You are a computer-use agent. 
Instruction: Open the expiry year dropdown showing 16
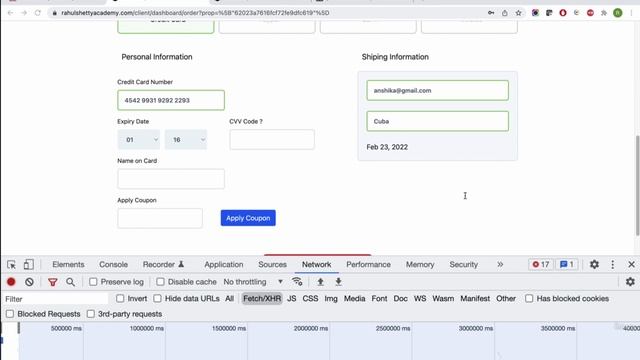tap(186, 140)
